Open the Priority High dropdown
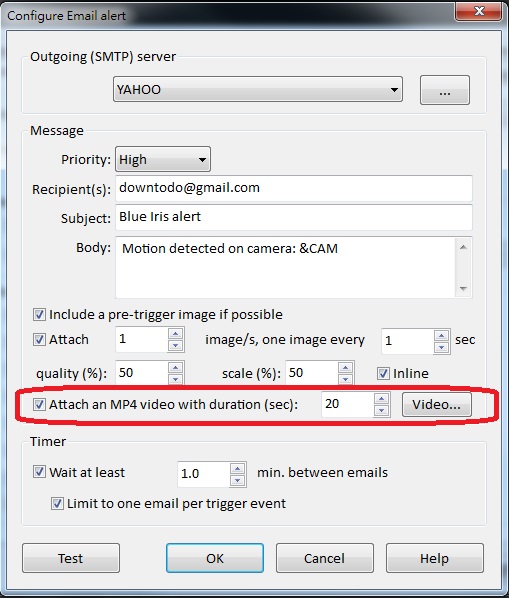 [163, 159]
